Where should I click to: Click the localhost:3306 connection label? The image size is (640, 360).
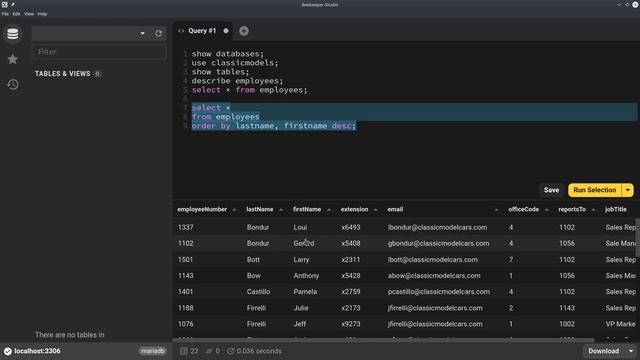point(38,351)
